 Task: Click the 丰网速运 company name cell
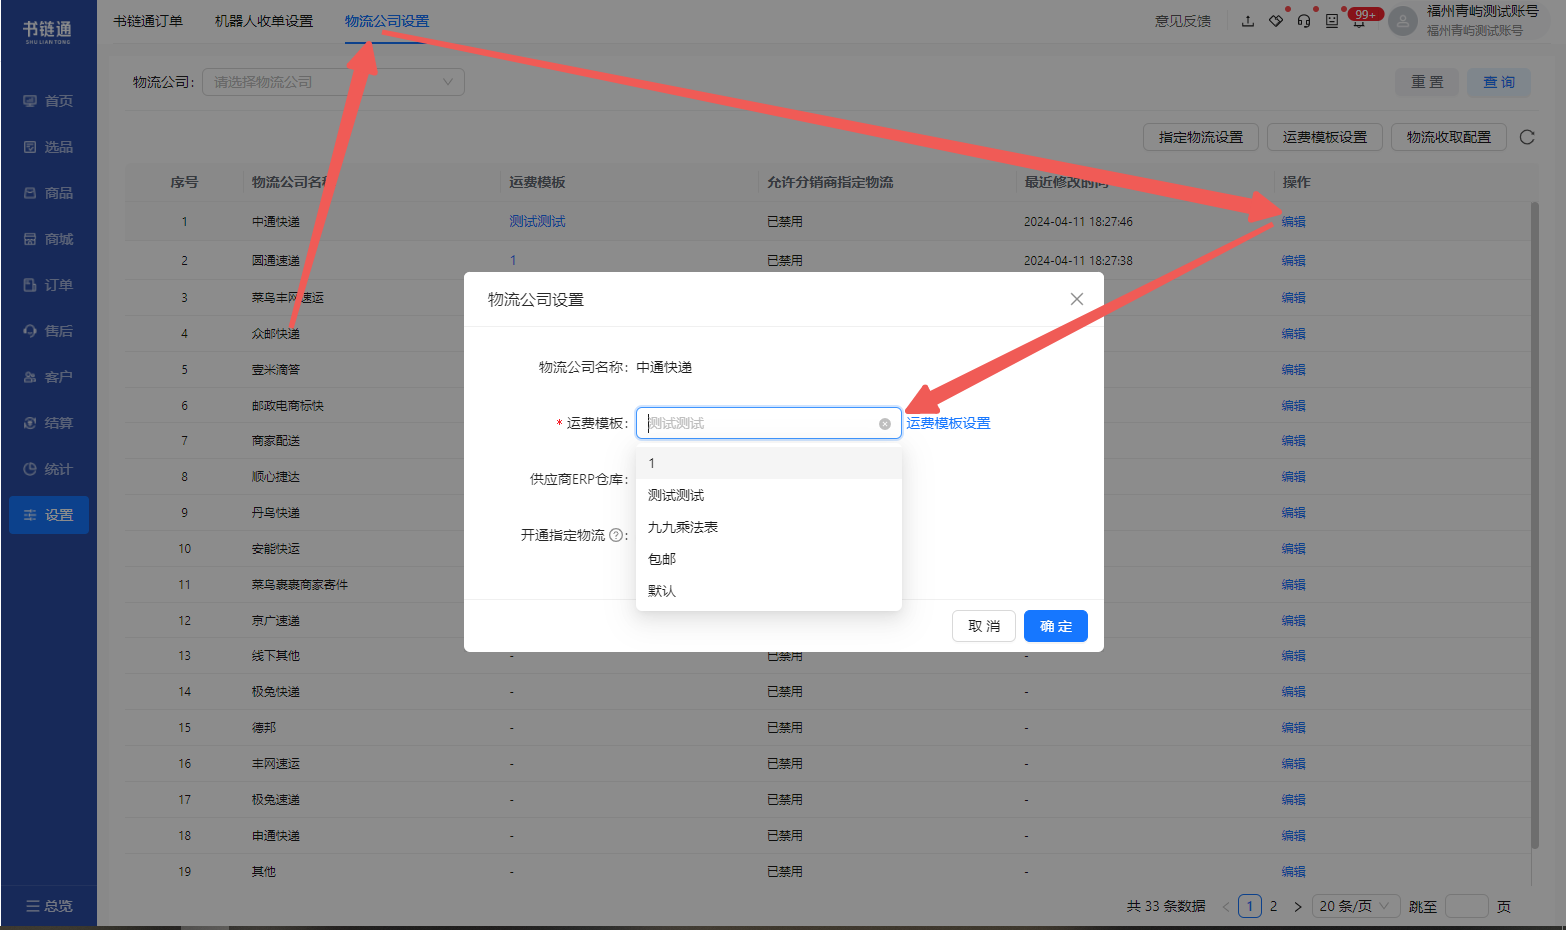coord(276,764)
